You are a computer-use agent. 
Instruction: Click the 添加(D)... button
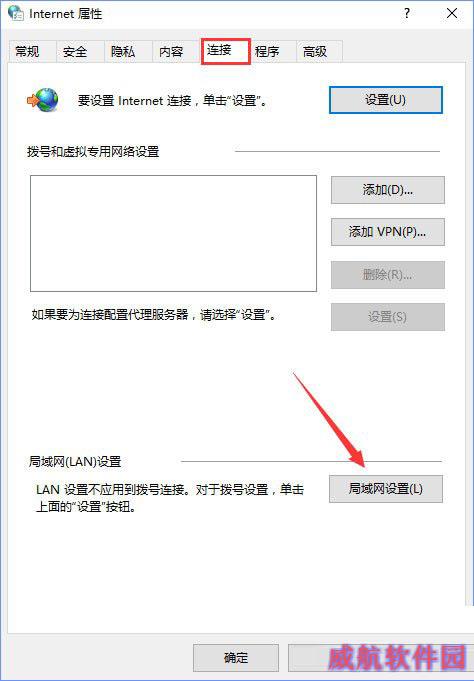pos(388,190)
